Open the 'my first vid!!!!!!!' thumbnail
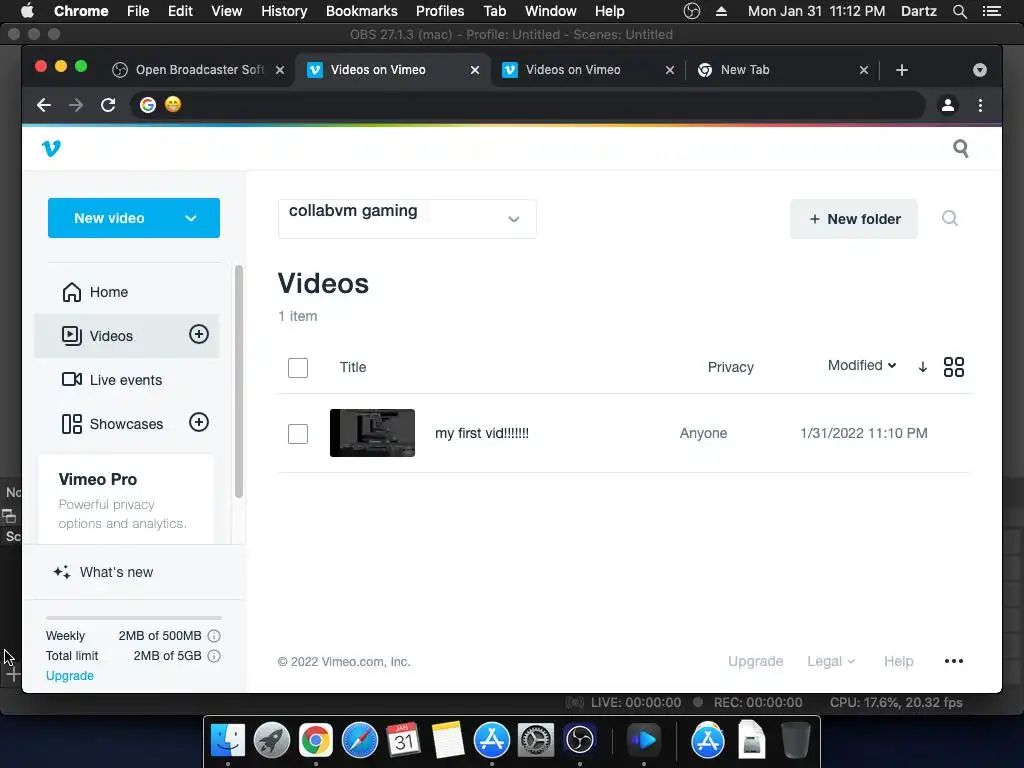The height and width of the screenshot is (768, 1024). [x=372, y=433]
